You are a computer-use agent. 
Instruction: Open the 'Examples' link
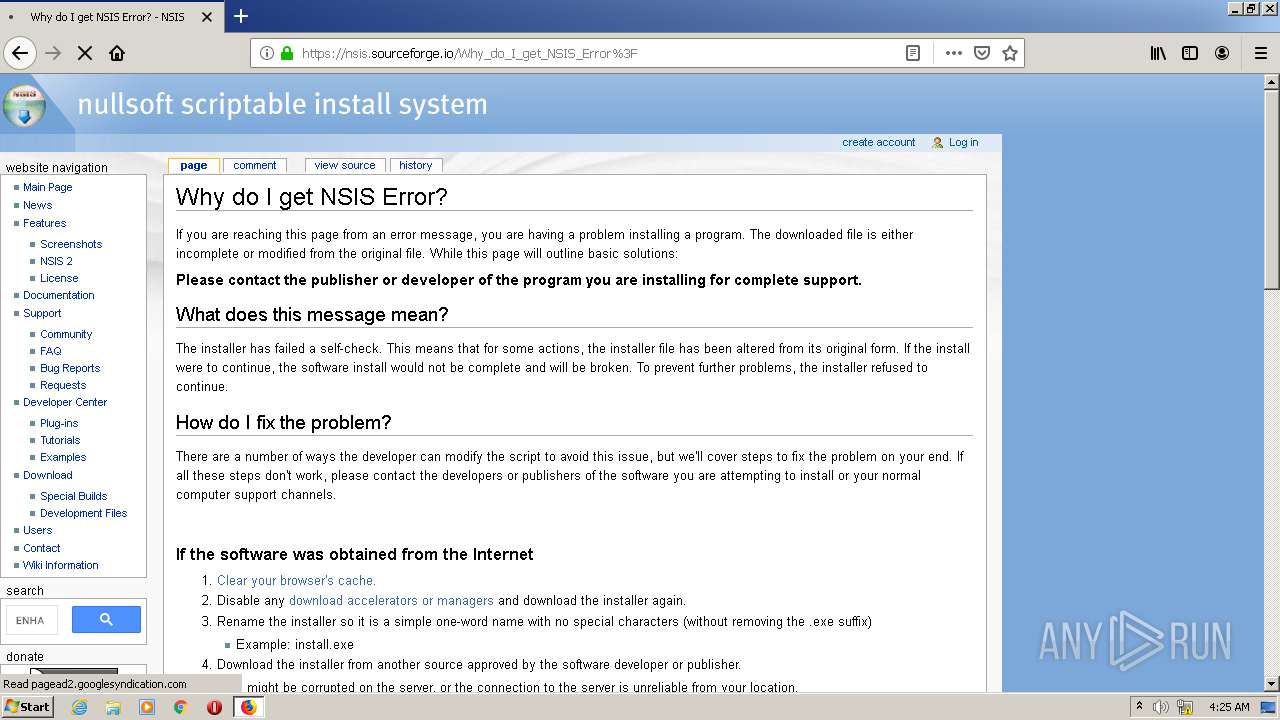tap(63, 457)
